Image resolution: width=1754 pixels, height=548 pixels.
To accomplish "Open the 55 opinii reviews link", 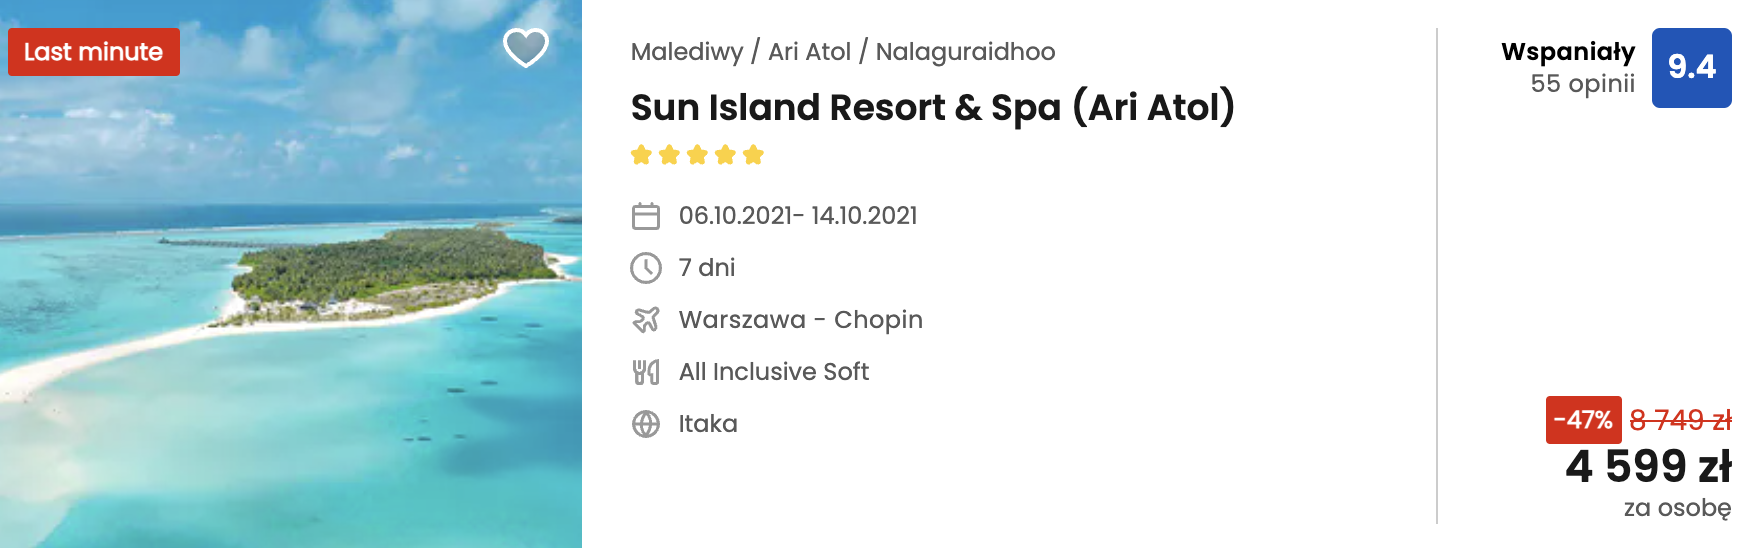I will 1583,84.
